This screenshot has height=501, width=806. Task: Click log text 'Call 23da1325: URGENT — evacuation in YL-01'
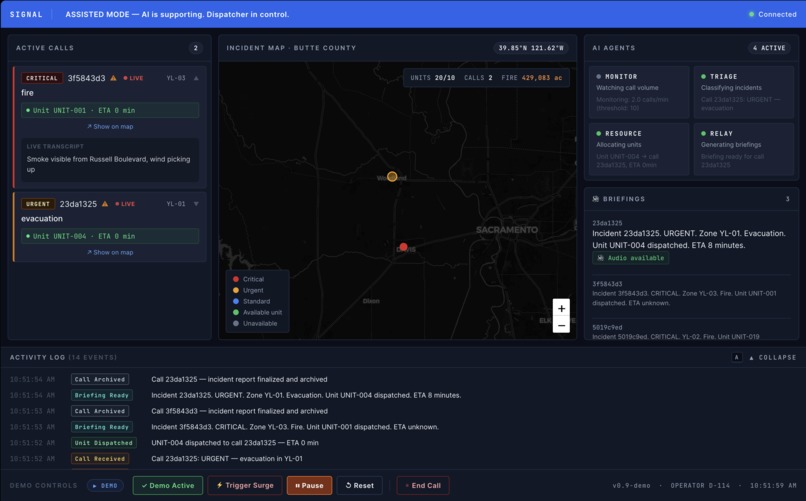(227, 458)
